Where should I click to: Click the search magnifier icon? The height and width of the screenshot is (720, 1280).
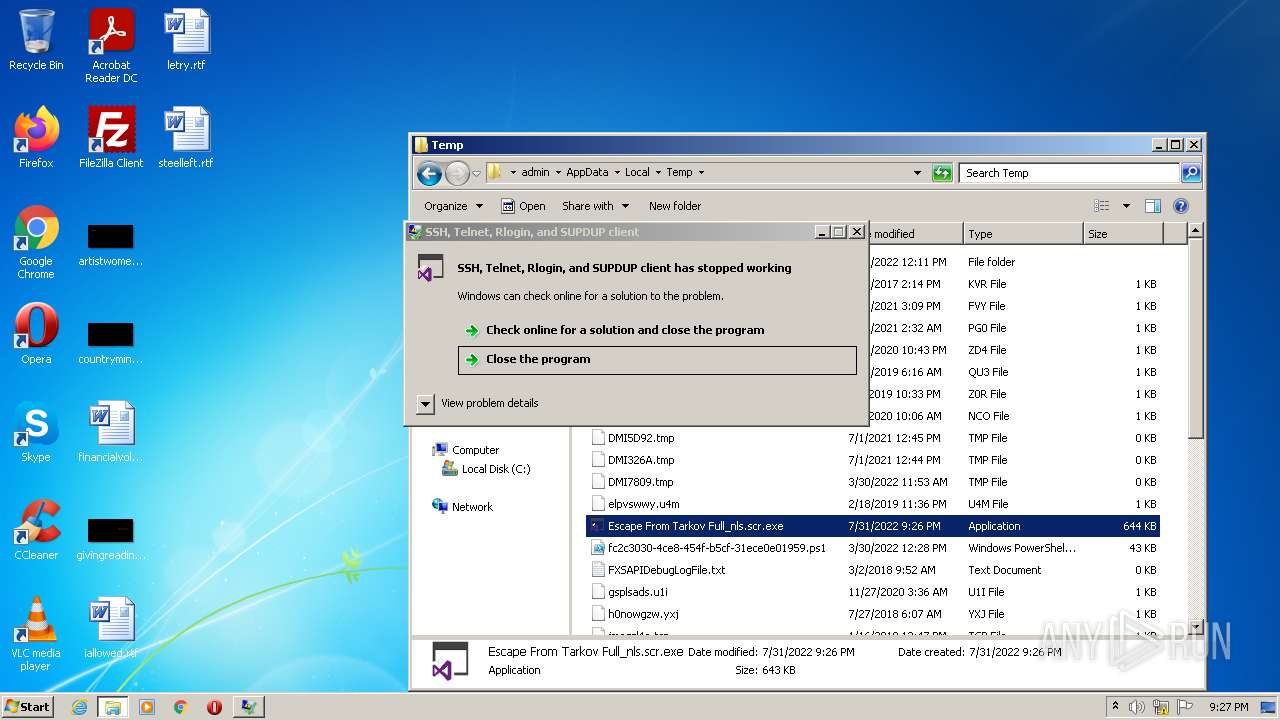click(x=1190, y=173)
